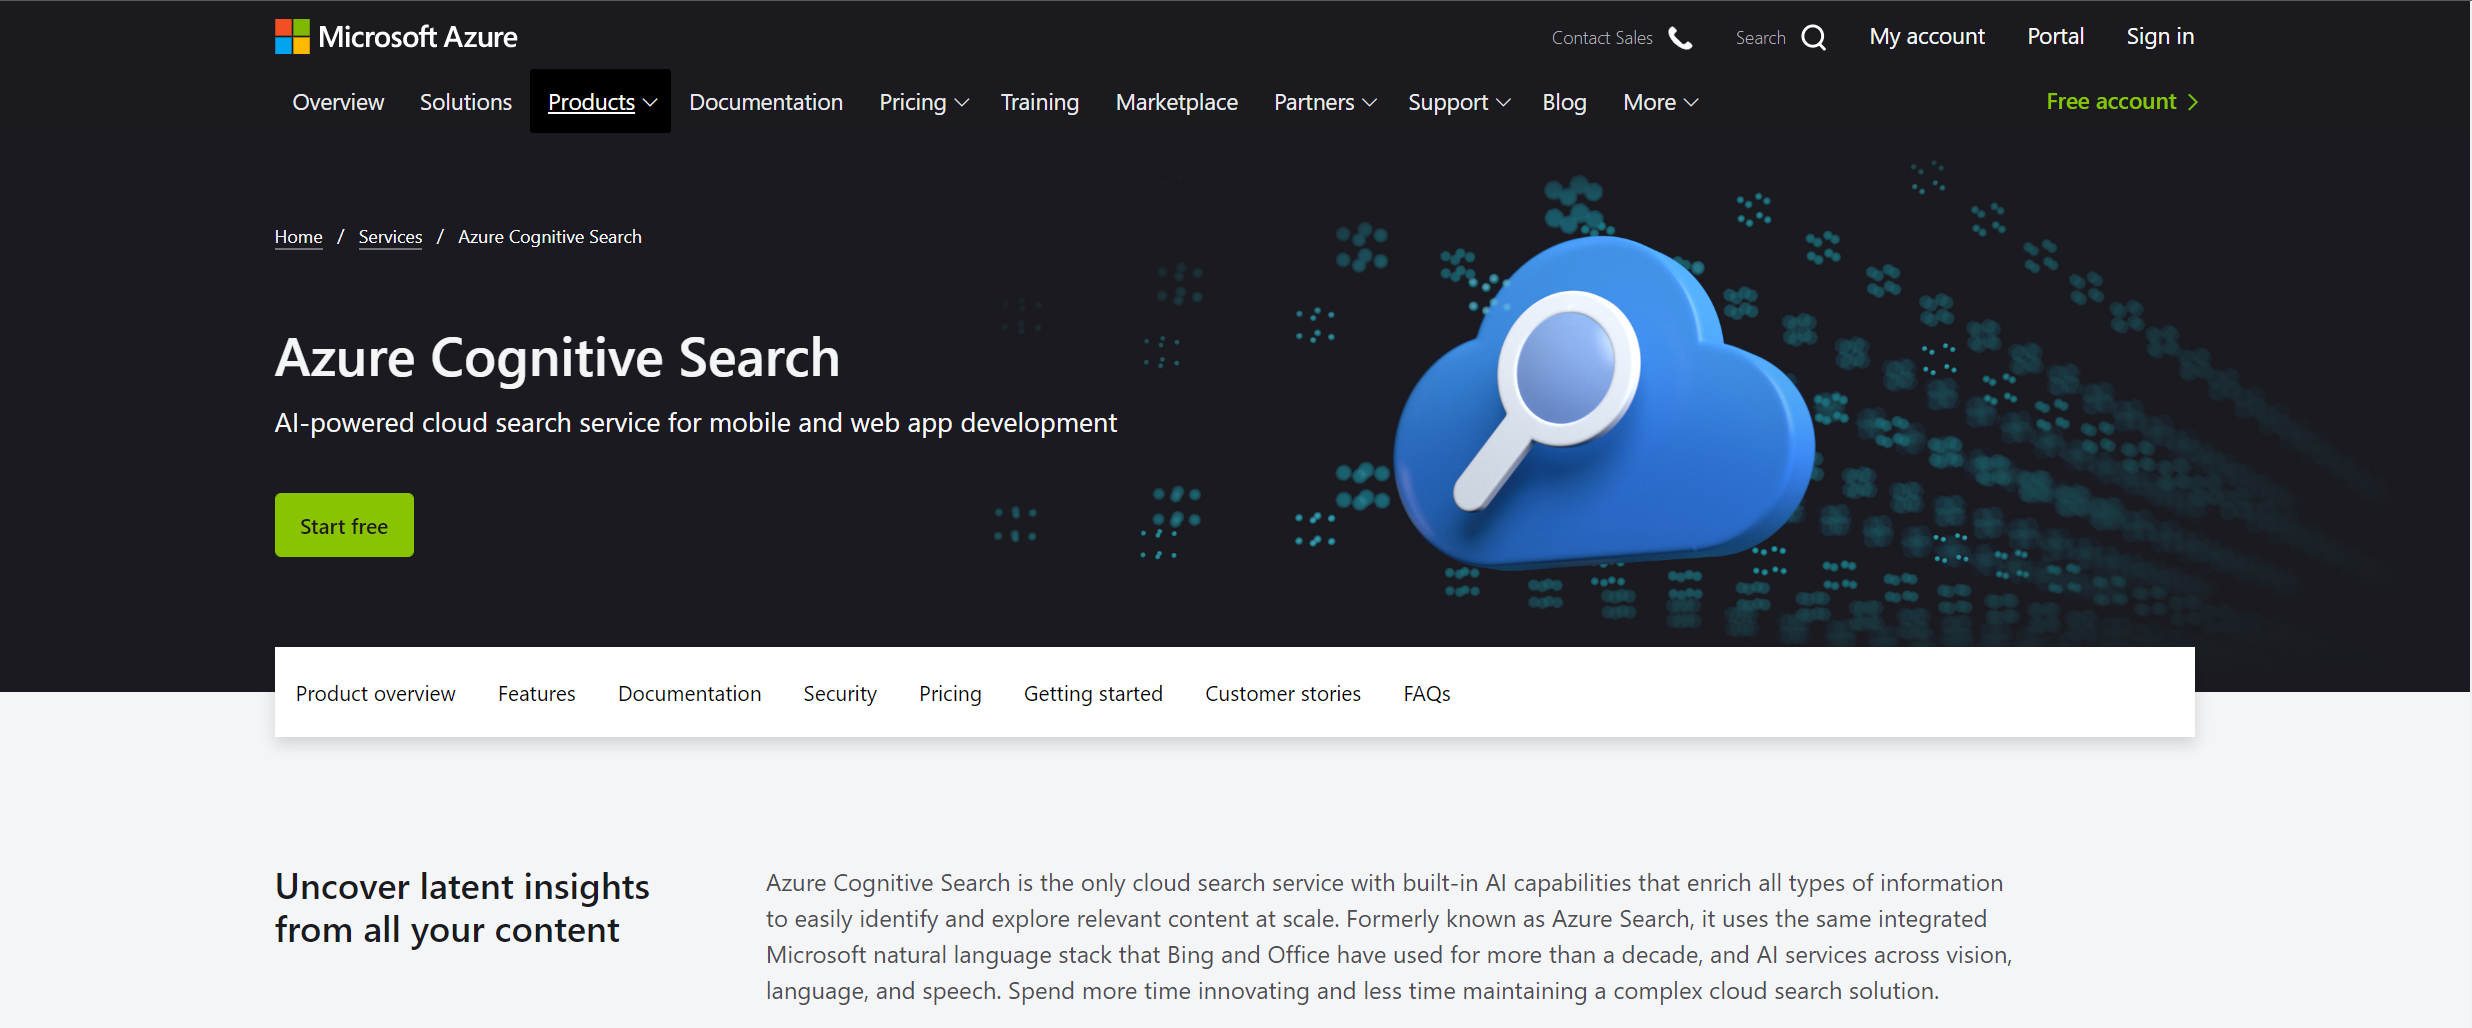Switch to the Customer stories tab
Screen dimensions: 2472x1028
(x=1282, y=693)
